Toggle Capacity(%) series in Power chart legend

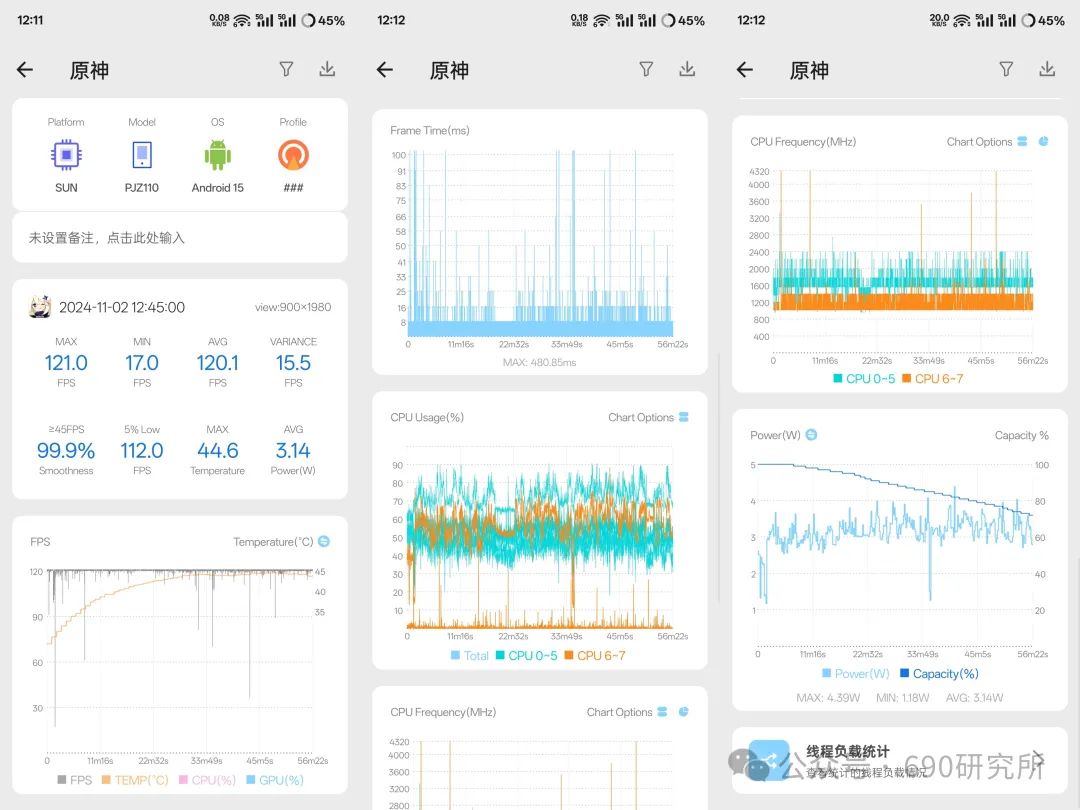(939, 674)
